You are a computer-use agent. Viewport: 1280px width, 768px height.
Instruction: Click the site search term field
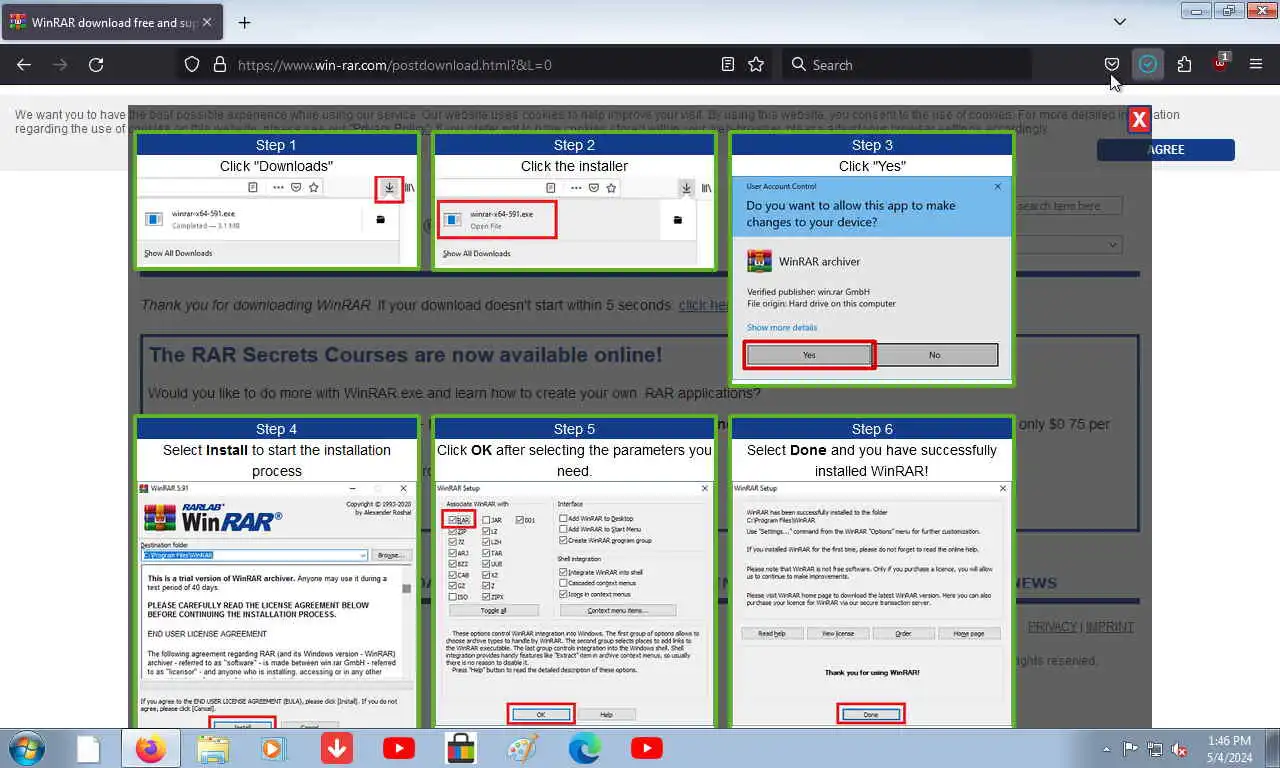click(1069, 206)
